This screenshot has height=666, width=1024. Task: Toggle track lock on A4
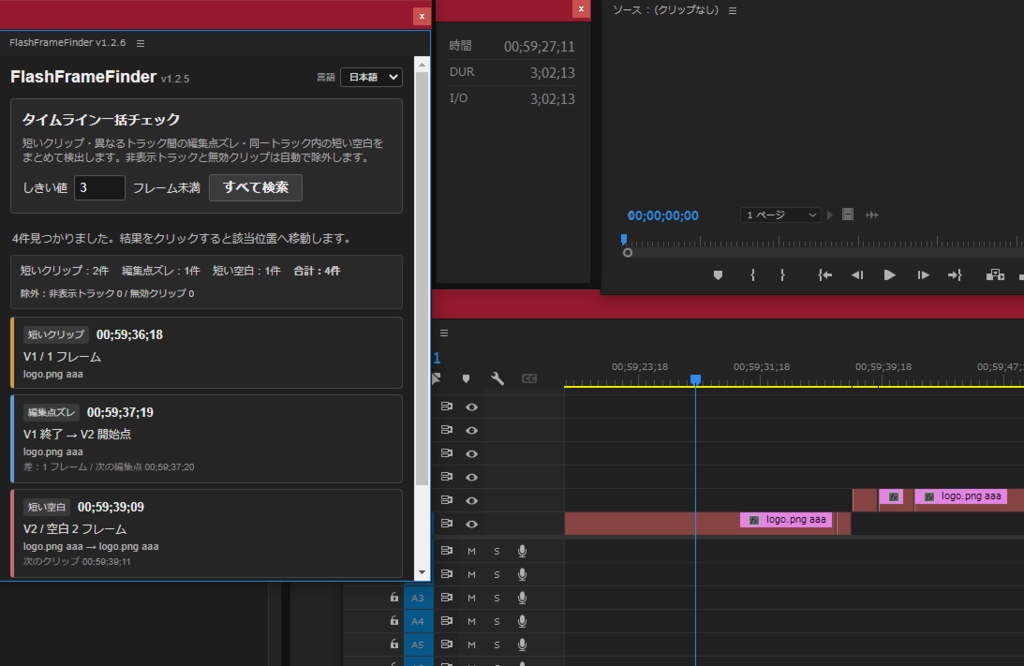(x=394, y=621)
